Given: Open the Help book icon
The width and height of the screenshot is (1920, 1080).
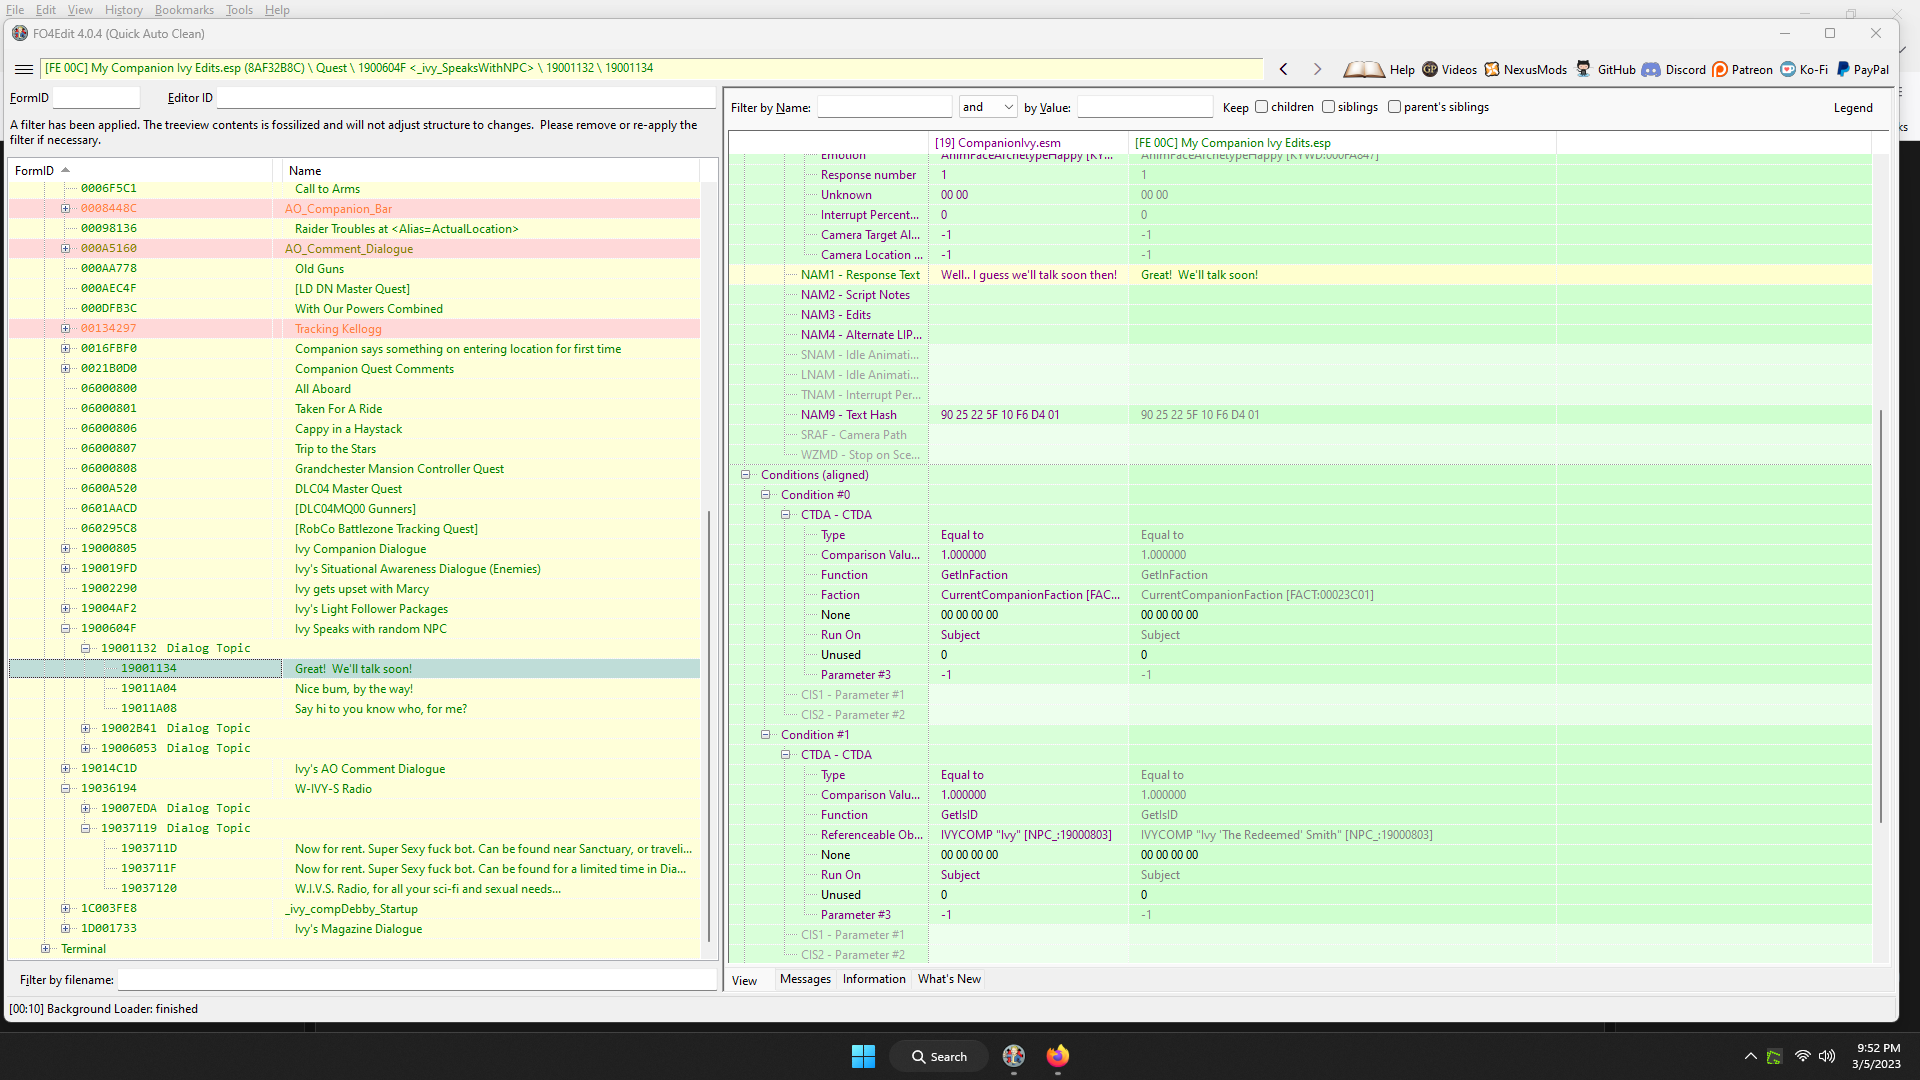Looking at the screenshot, I should tap(1364, 69).
